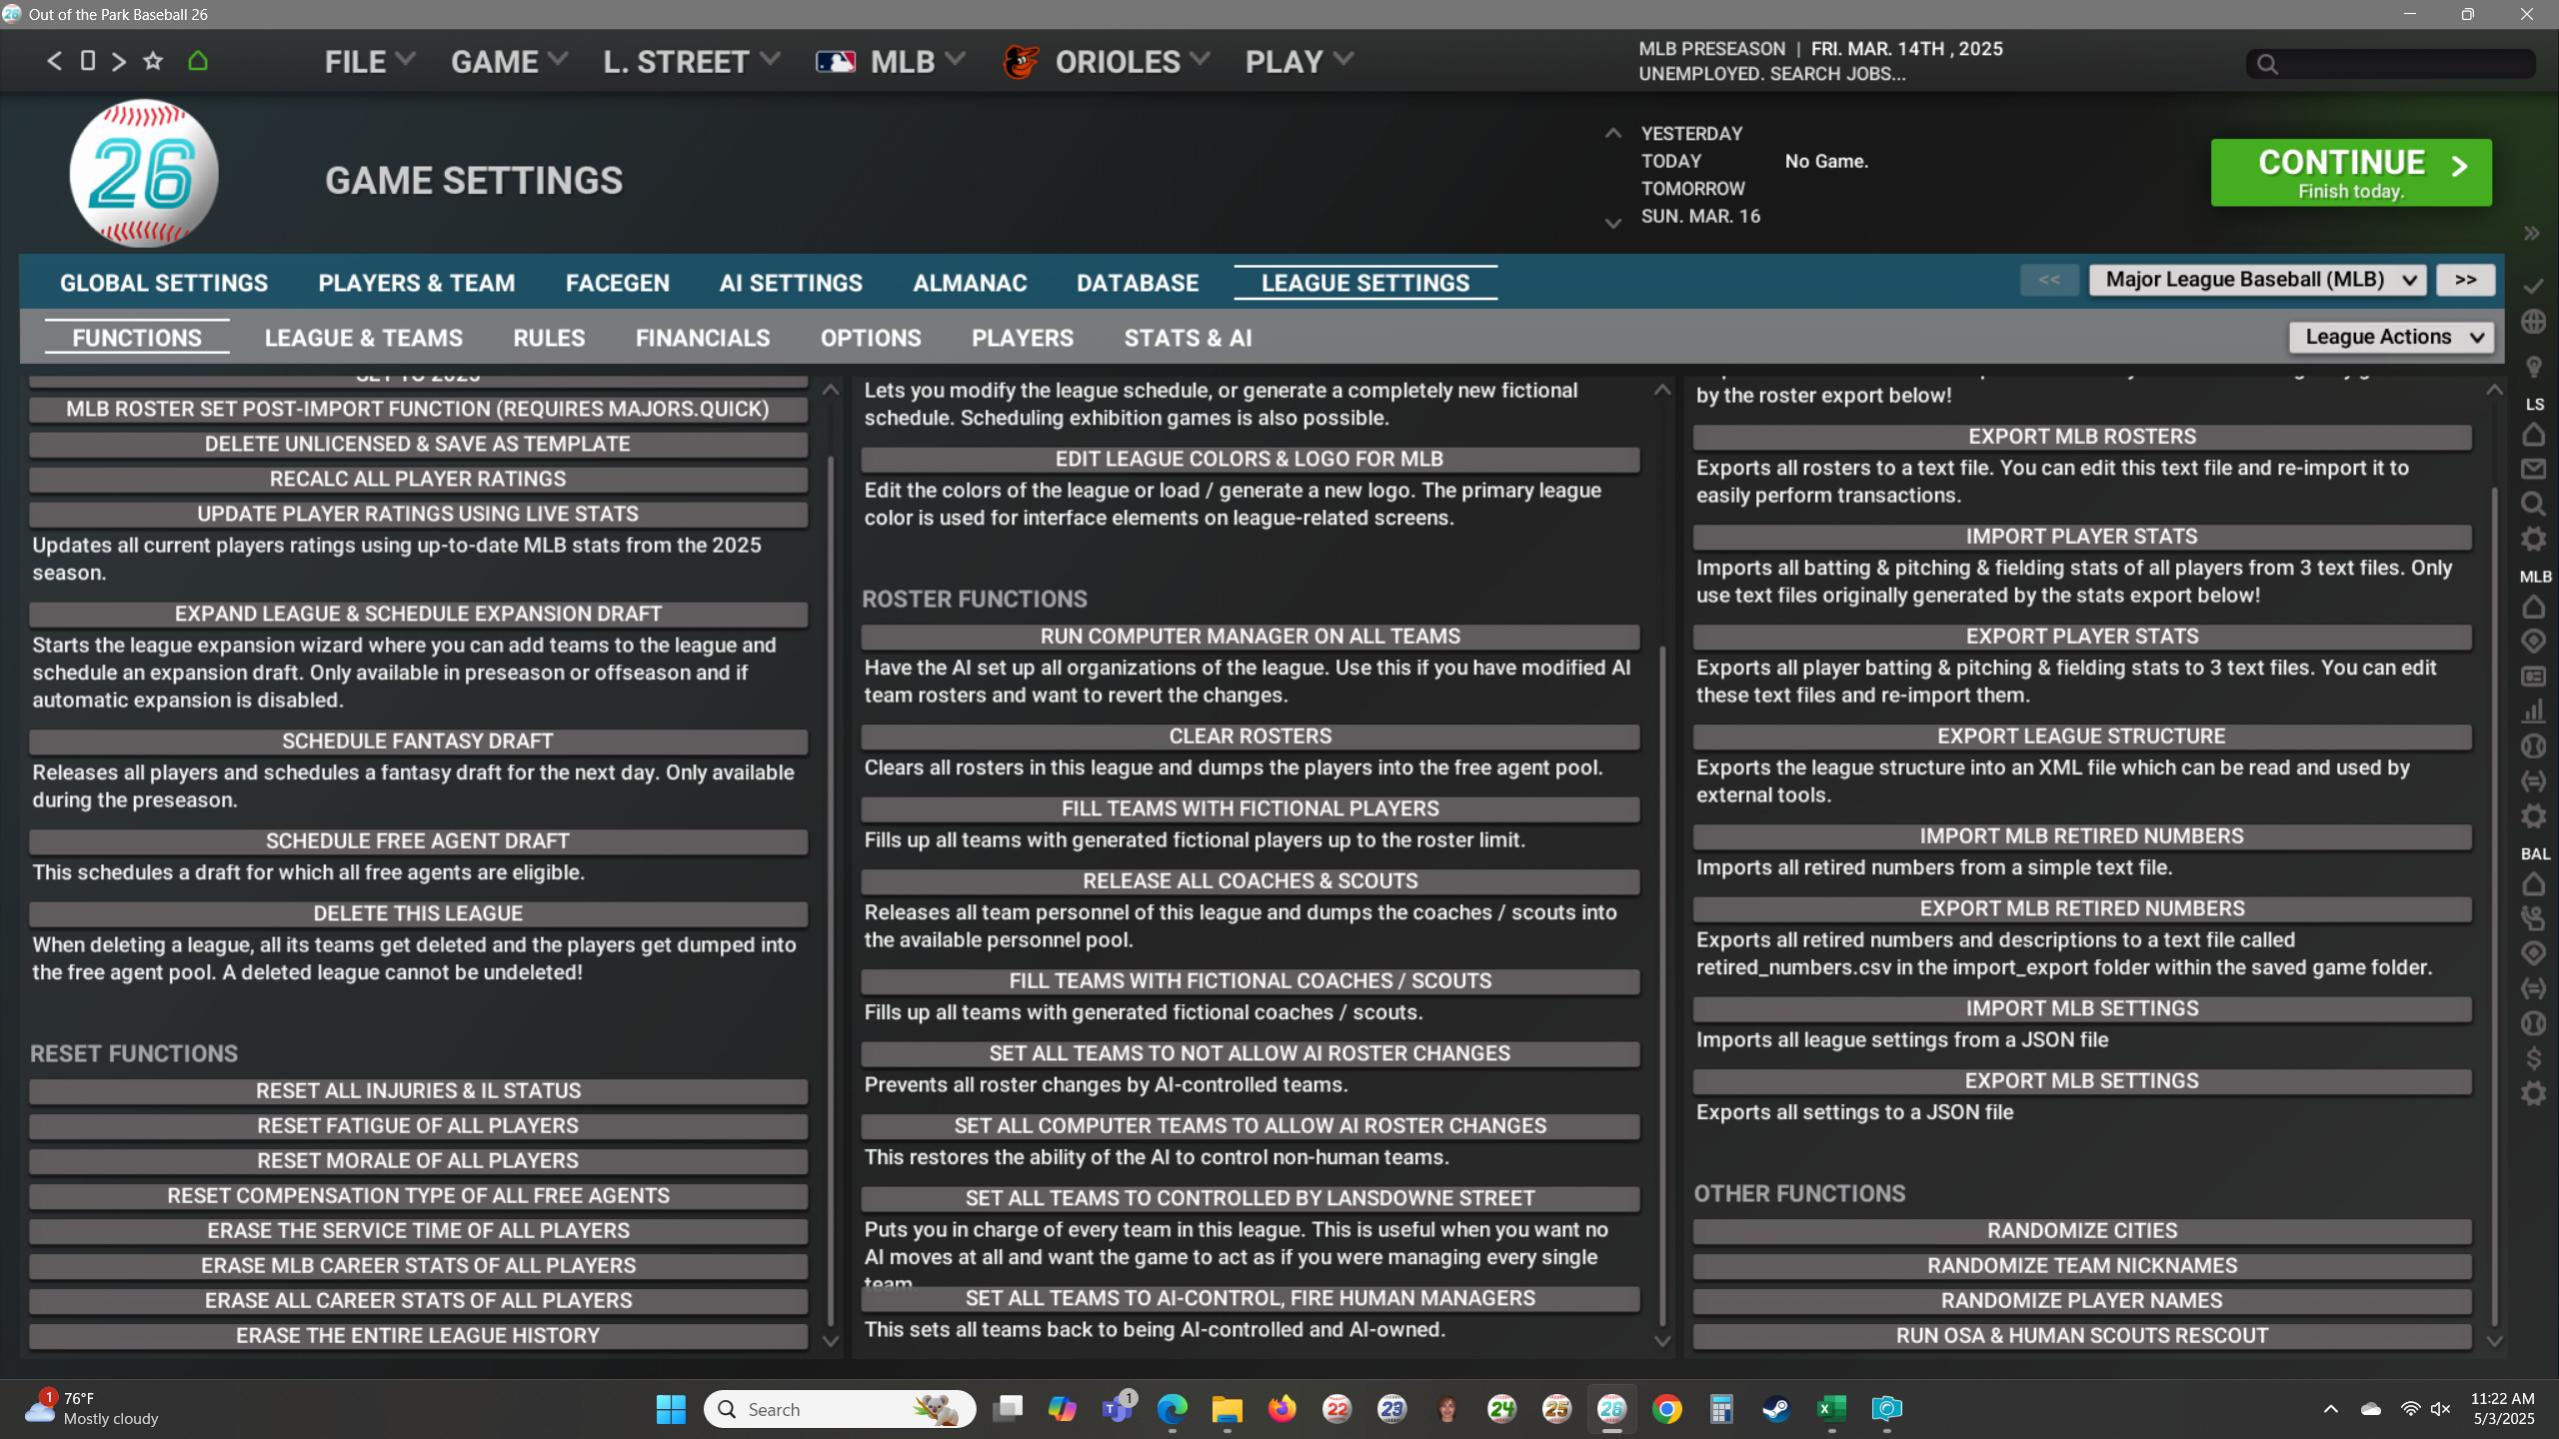Open the League Actions dropdown
This screenshot has height=1439, width=2559.
point(2391,337)
